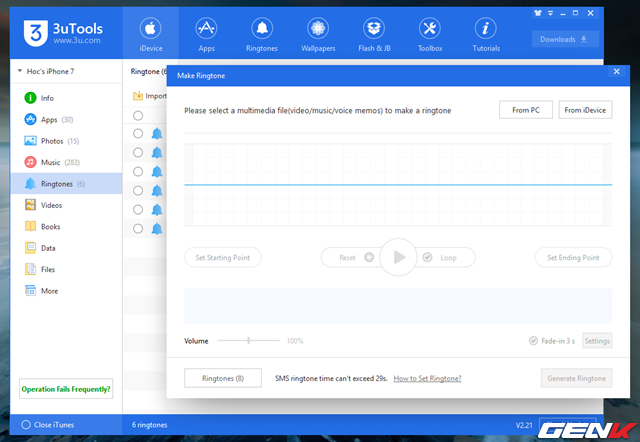
Task: Select Music (283) in sidebar
Action: [x=66, y=162]
